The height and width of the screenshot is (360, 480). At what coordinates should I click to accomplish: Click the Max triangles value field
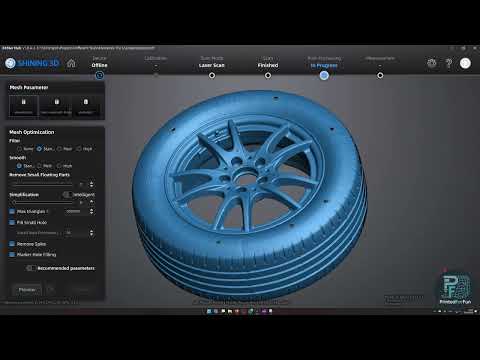[x=76, y=211]
